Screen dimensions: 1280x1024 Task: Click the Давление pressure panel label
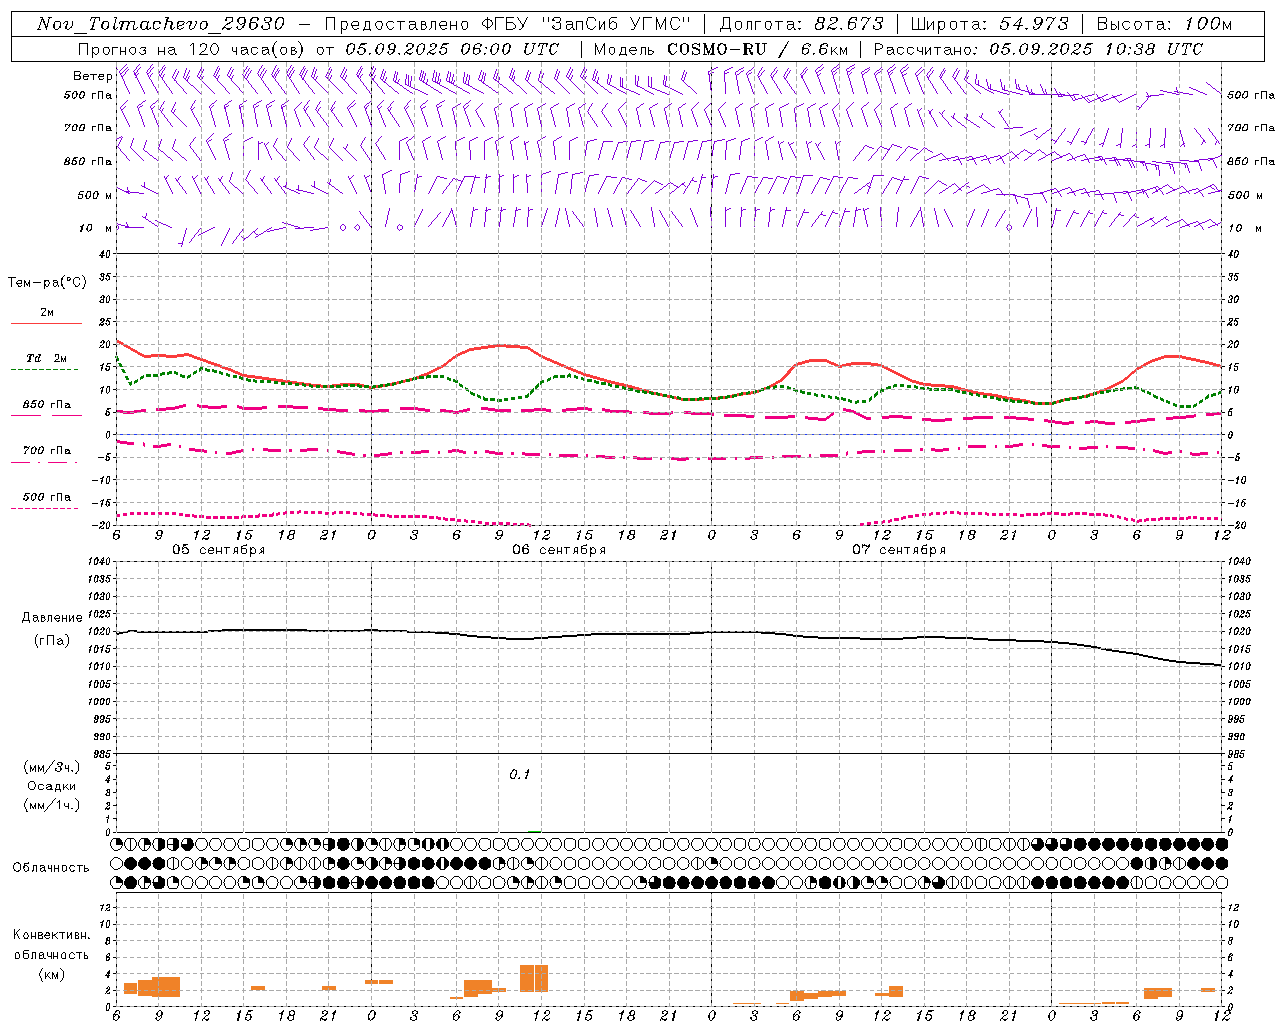coord(52,618)
